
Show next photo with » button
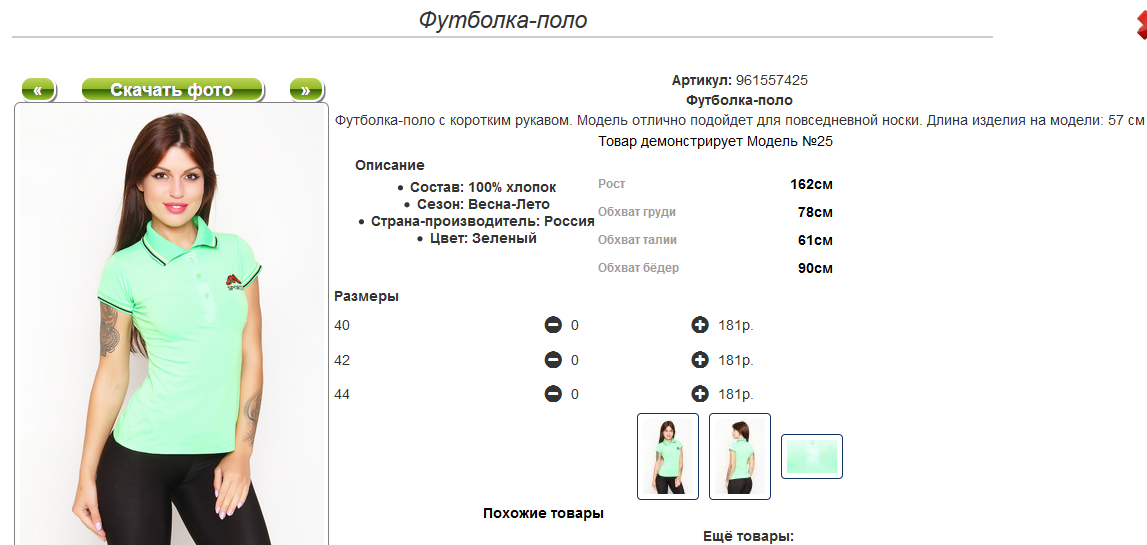306,90
